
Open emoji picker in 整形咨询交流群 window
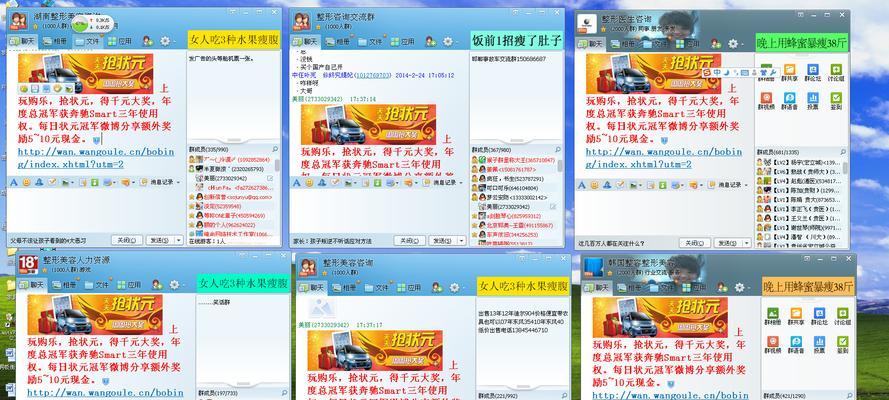point(308,183)
